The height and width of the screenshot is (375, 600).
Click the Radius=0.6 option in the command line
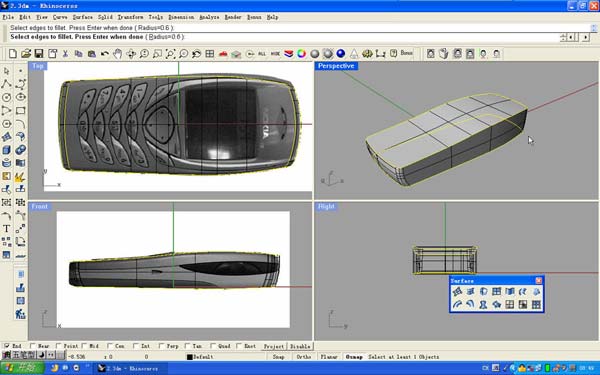coord(166,37)
